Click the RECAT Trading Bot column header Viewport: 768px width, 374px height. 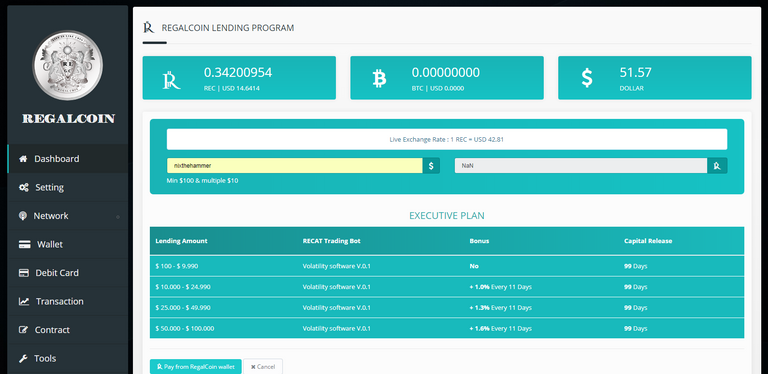[x=332, y=241]
